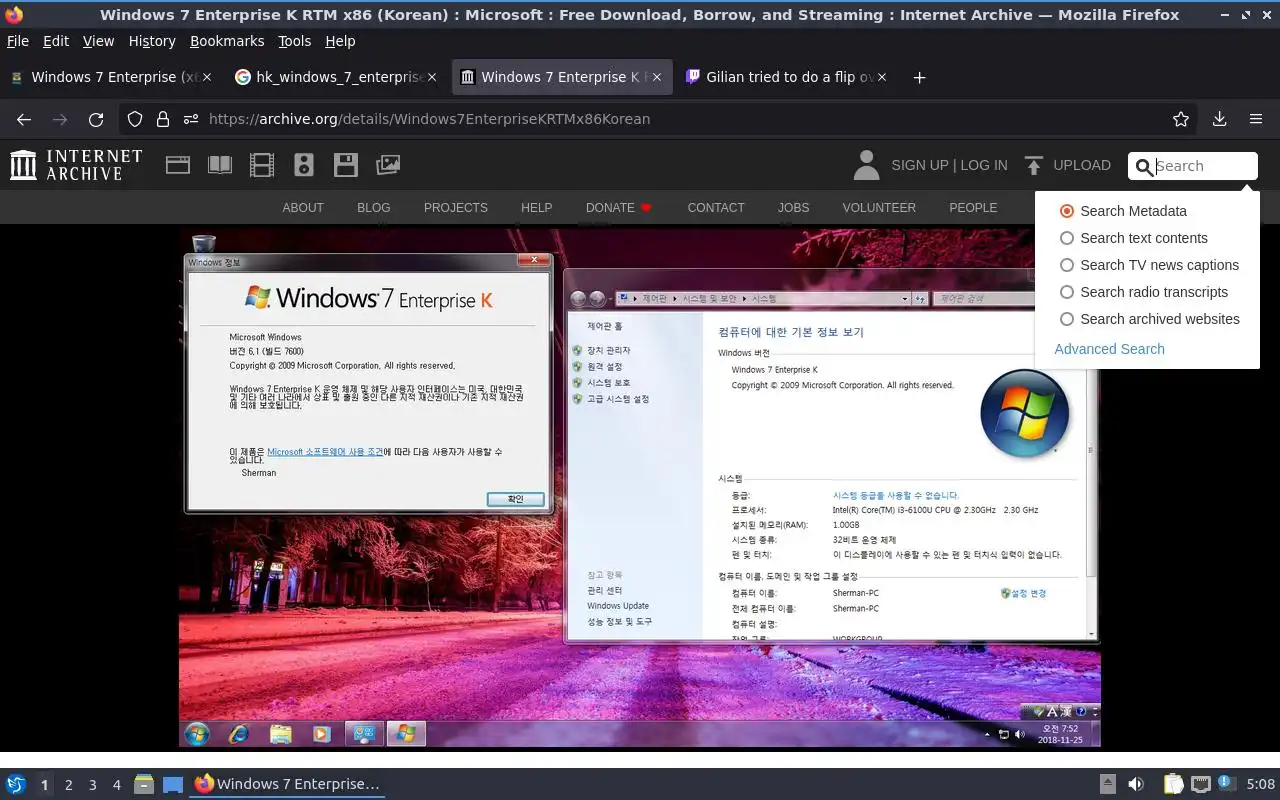The width and height of the screenshot is (1280, 800).
Task: Open the tracking protection shield icon
Action: point(135,119)
